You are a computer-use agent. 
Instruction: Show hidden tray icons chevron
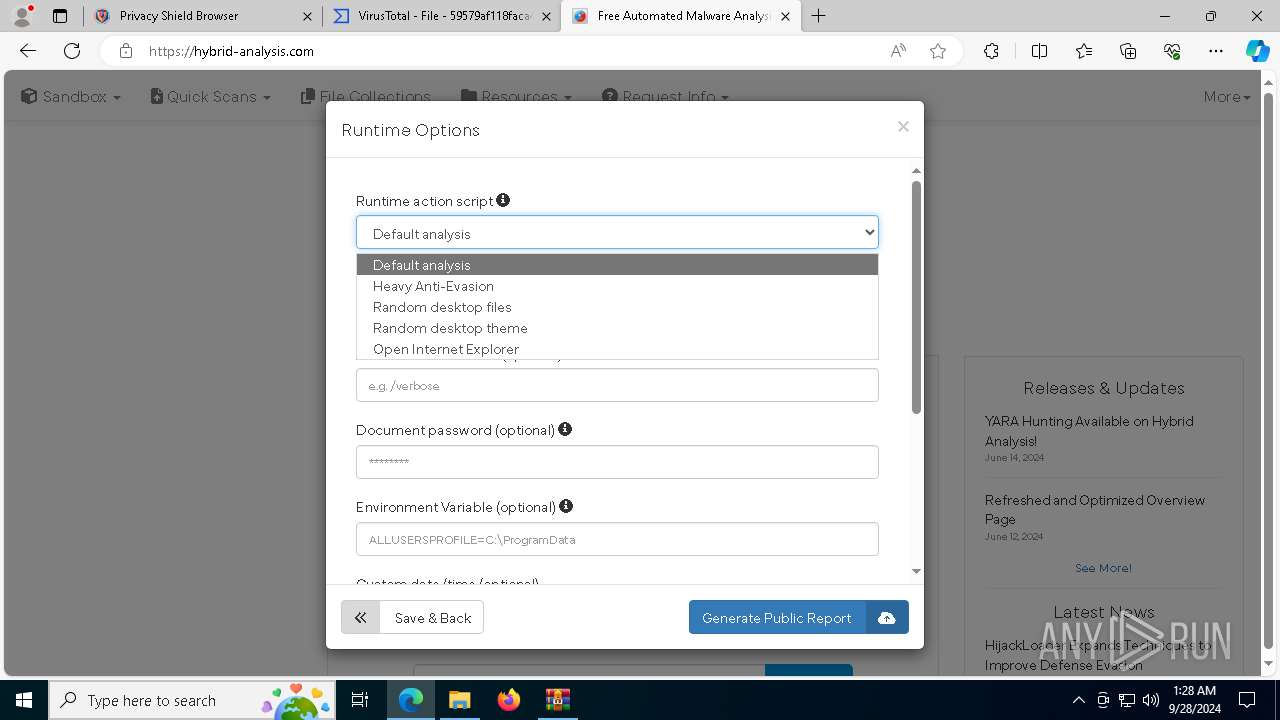point(1078,700)
